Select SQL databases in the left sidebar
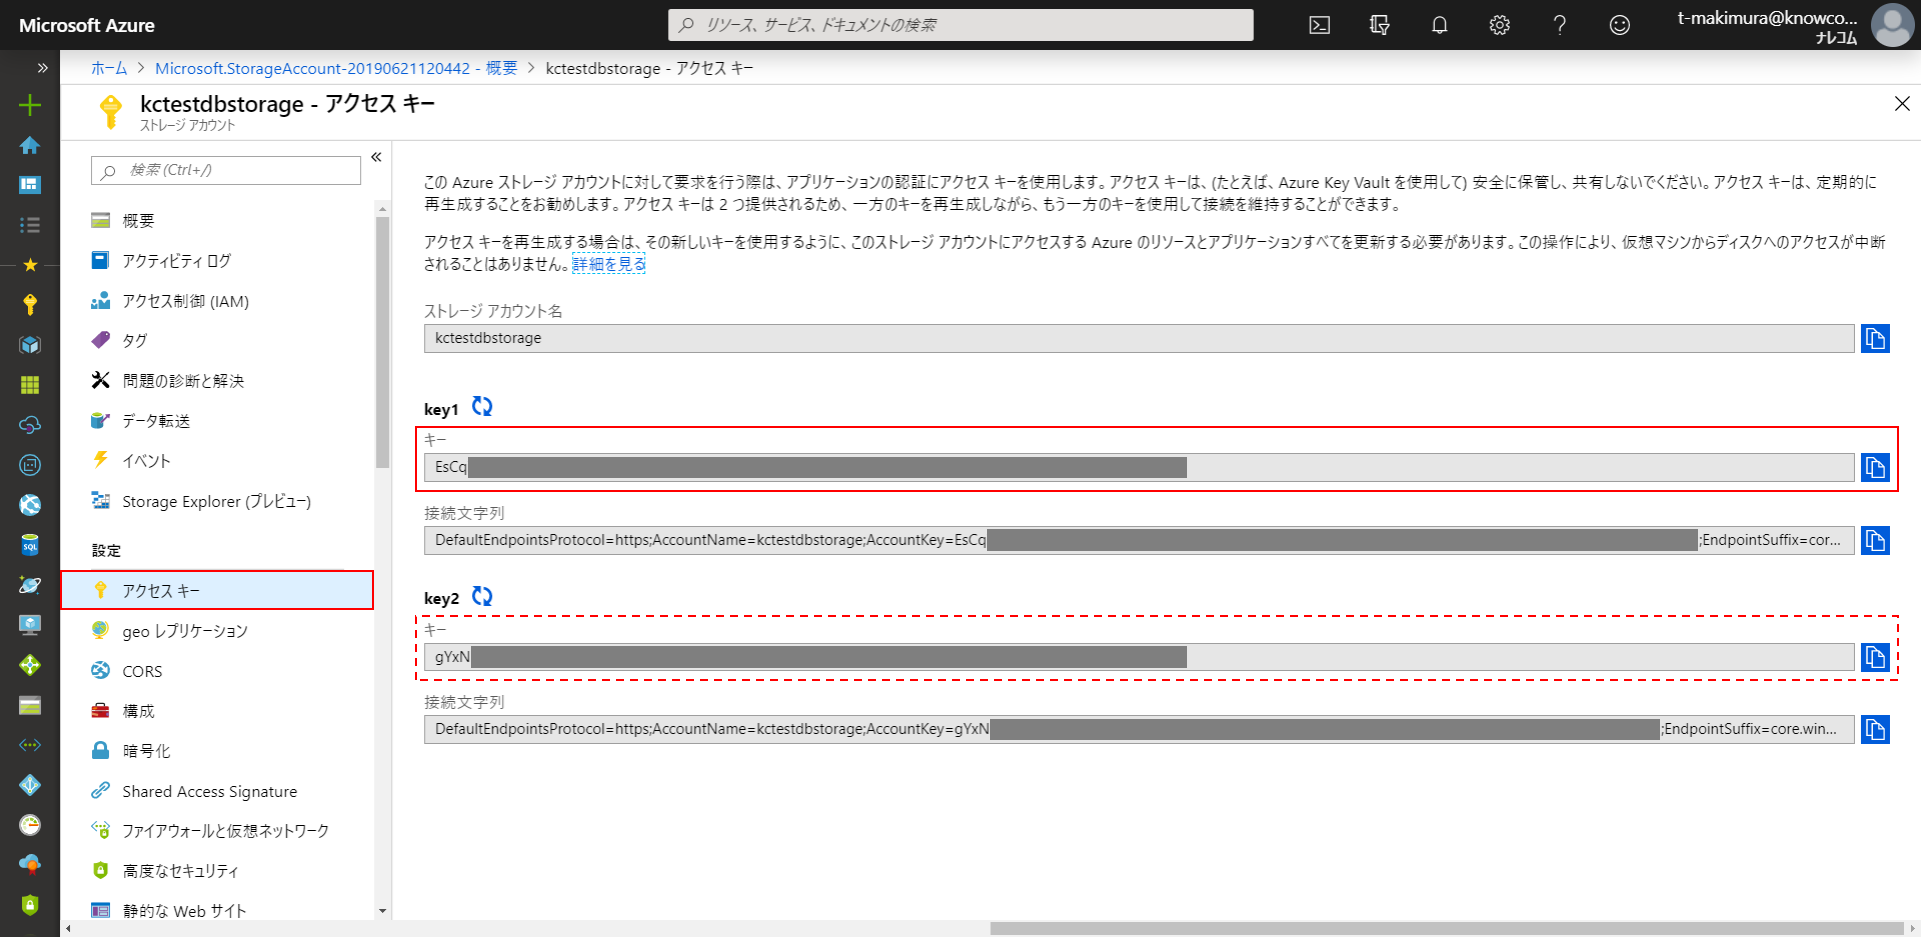 point(30,545)
